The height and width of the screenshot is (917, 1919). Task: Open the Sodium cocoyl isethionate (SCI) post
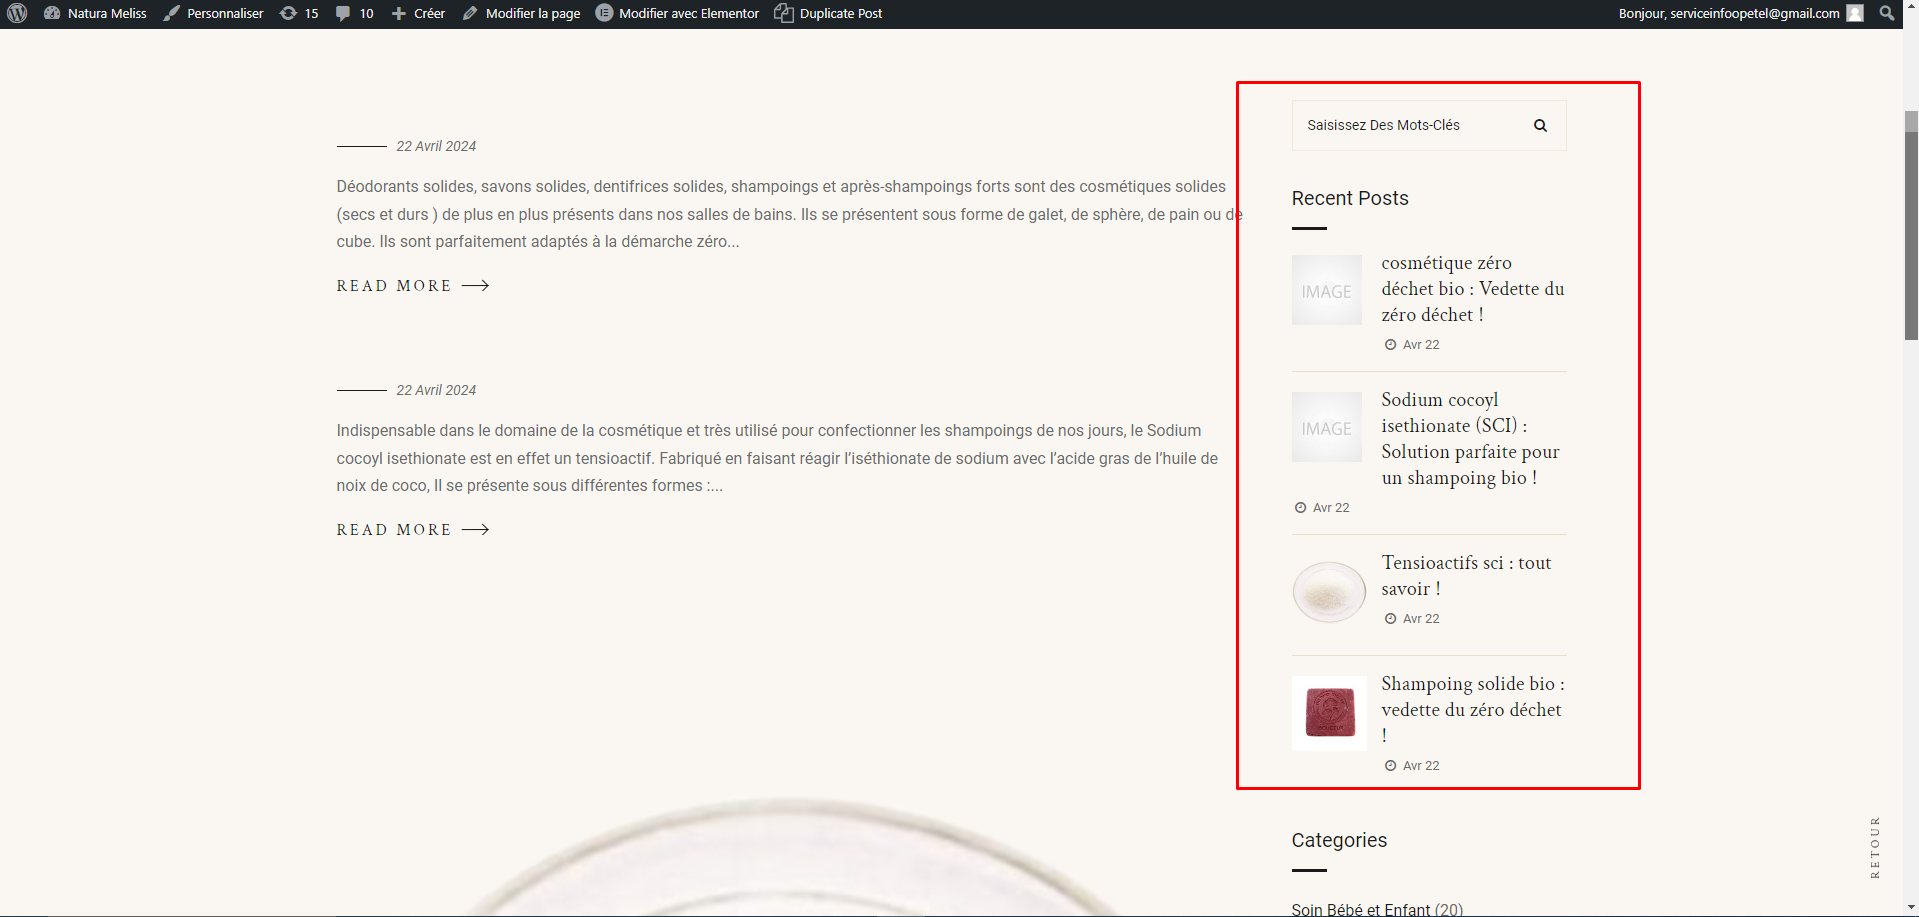pyautogui.click(x=1472, y=438)
